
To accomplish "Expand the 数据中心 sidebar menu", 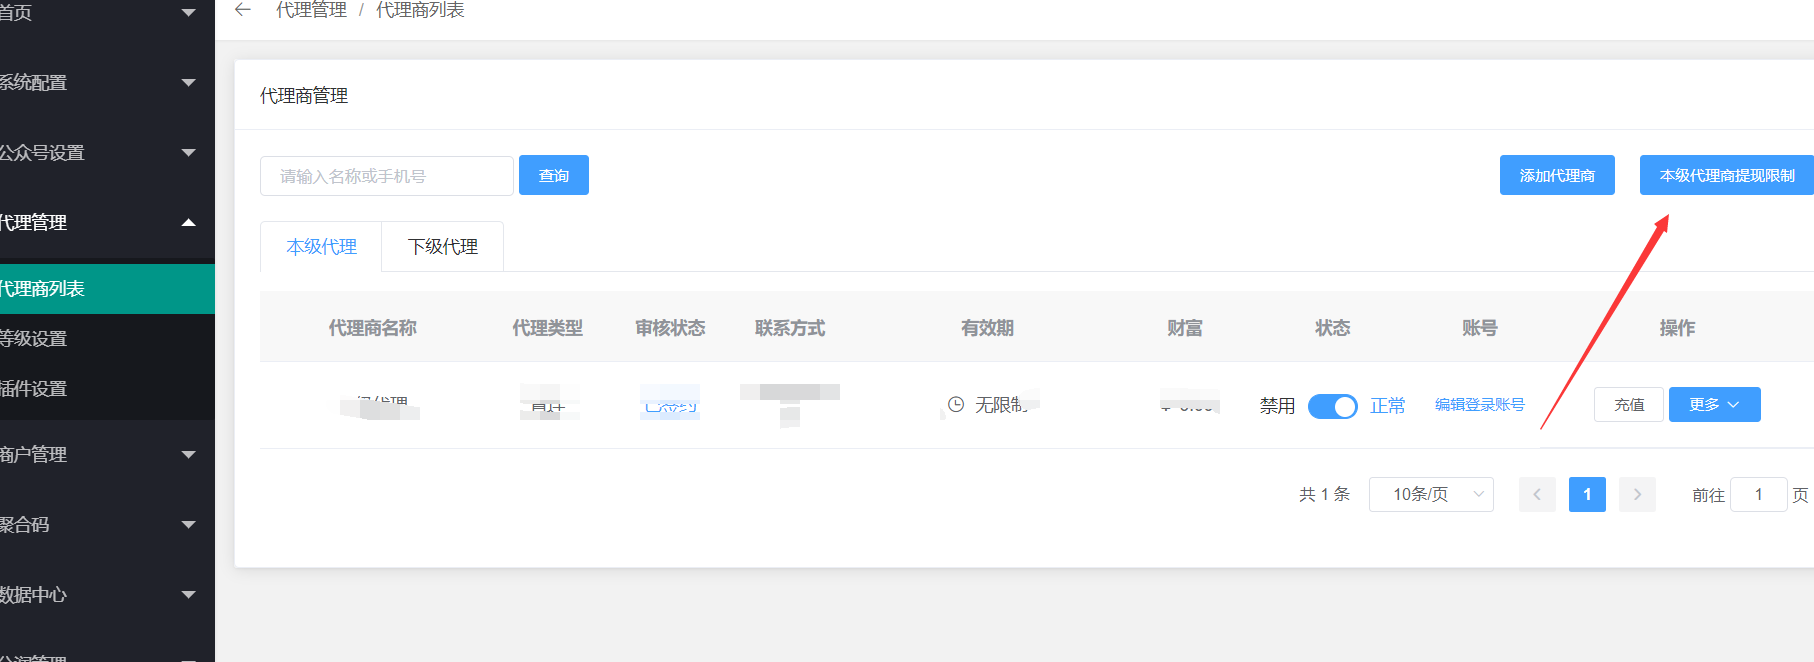I will click(x=107, y=595).
